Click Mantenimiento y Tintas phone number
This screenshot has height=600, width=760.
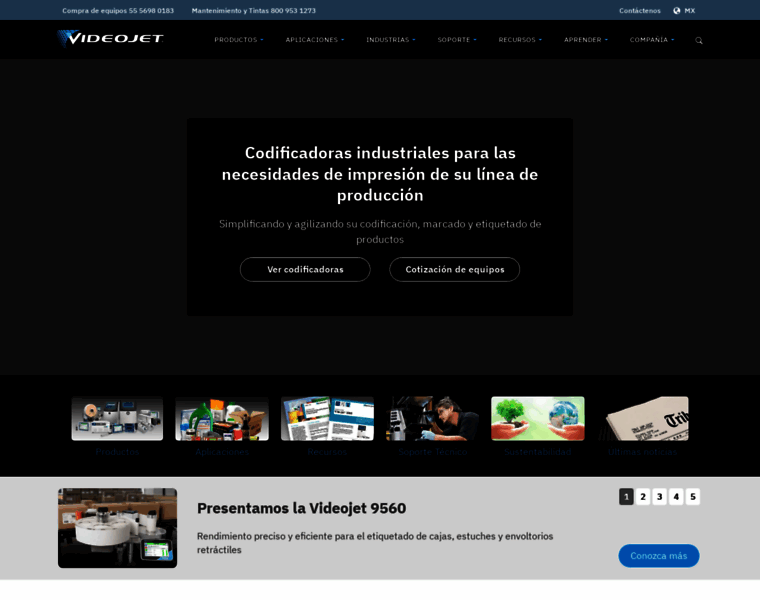point(253,11)
